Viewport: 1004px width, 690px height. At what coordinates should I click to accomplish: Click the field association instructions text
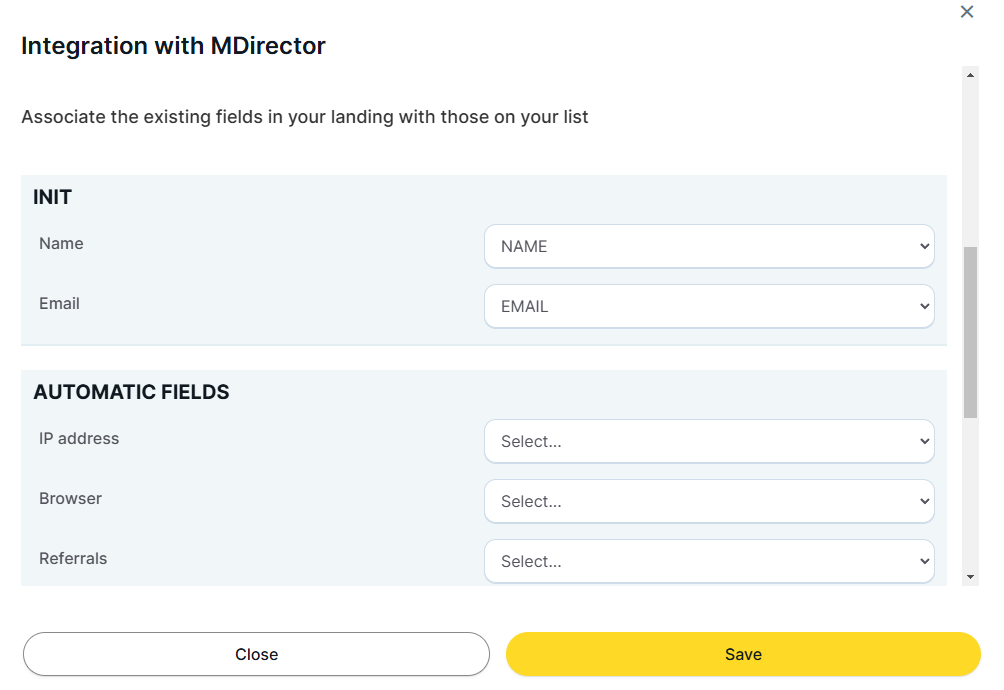coord(305,117)
